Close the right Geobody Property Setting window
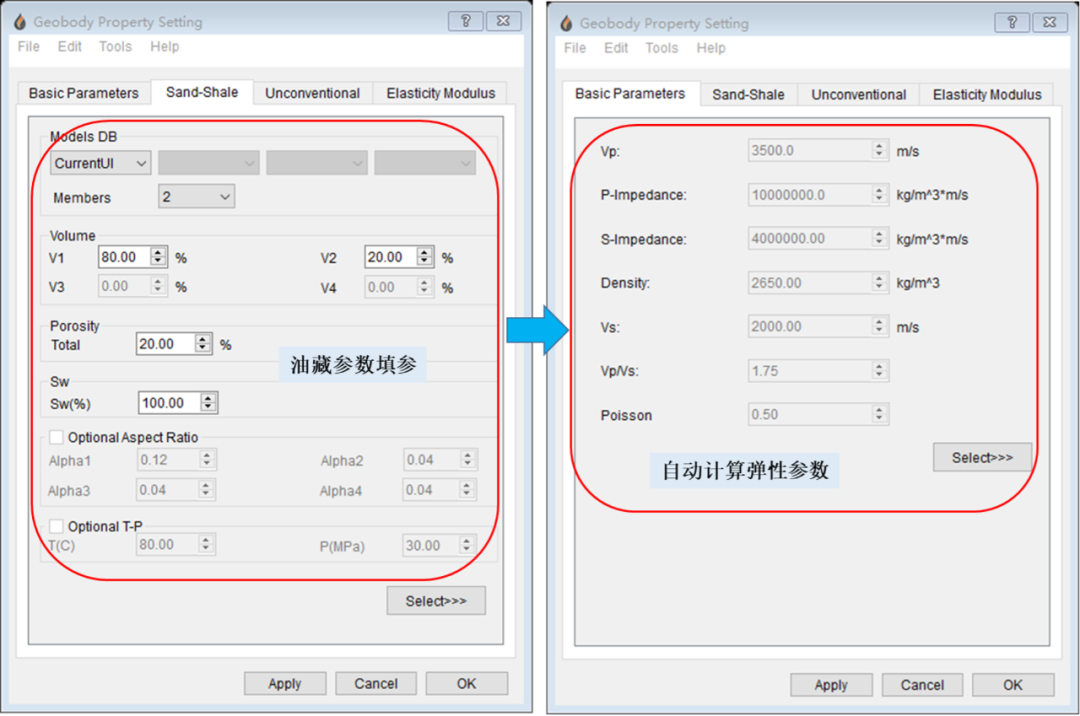Image resolution: width=1080 pixels, height=716 pixels. pyautogui.click(x=1050, y=22)
